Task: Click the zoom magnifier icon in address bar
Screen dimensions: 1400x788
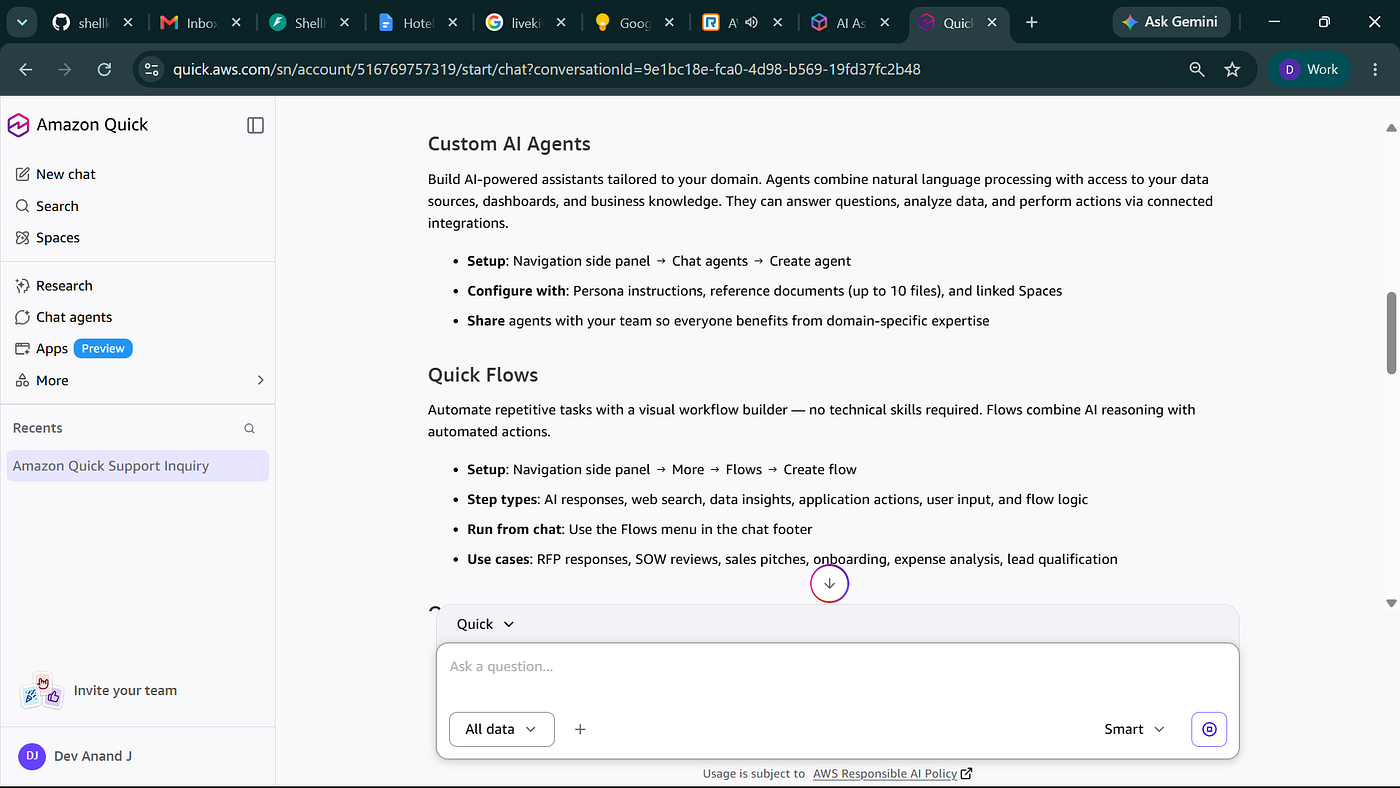Action: (1197, 69)
